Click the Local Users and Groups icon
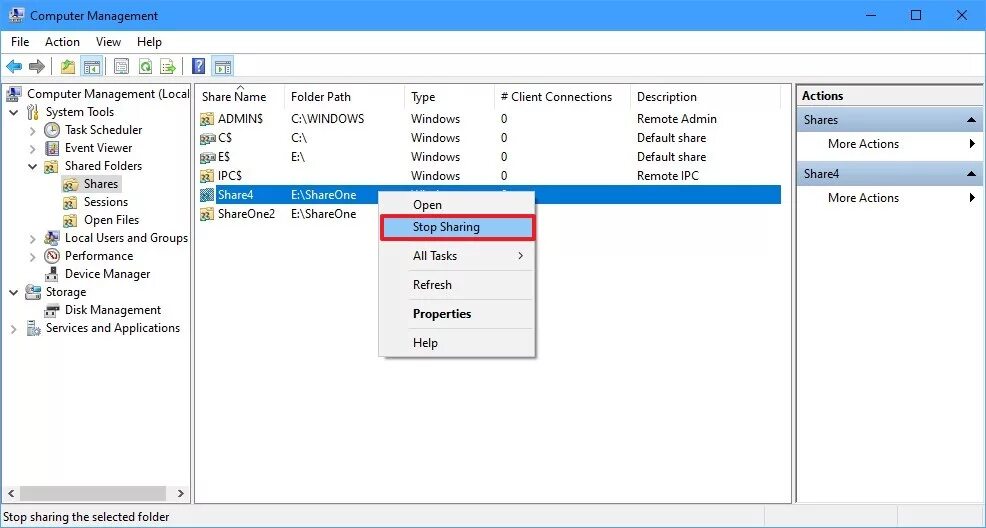 click(52, 238)
